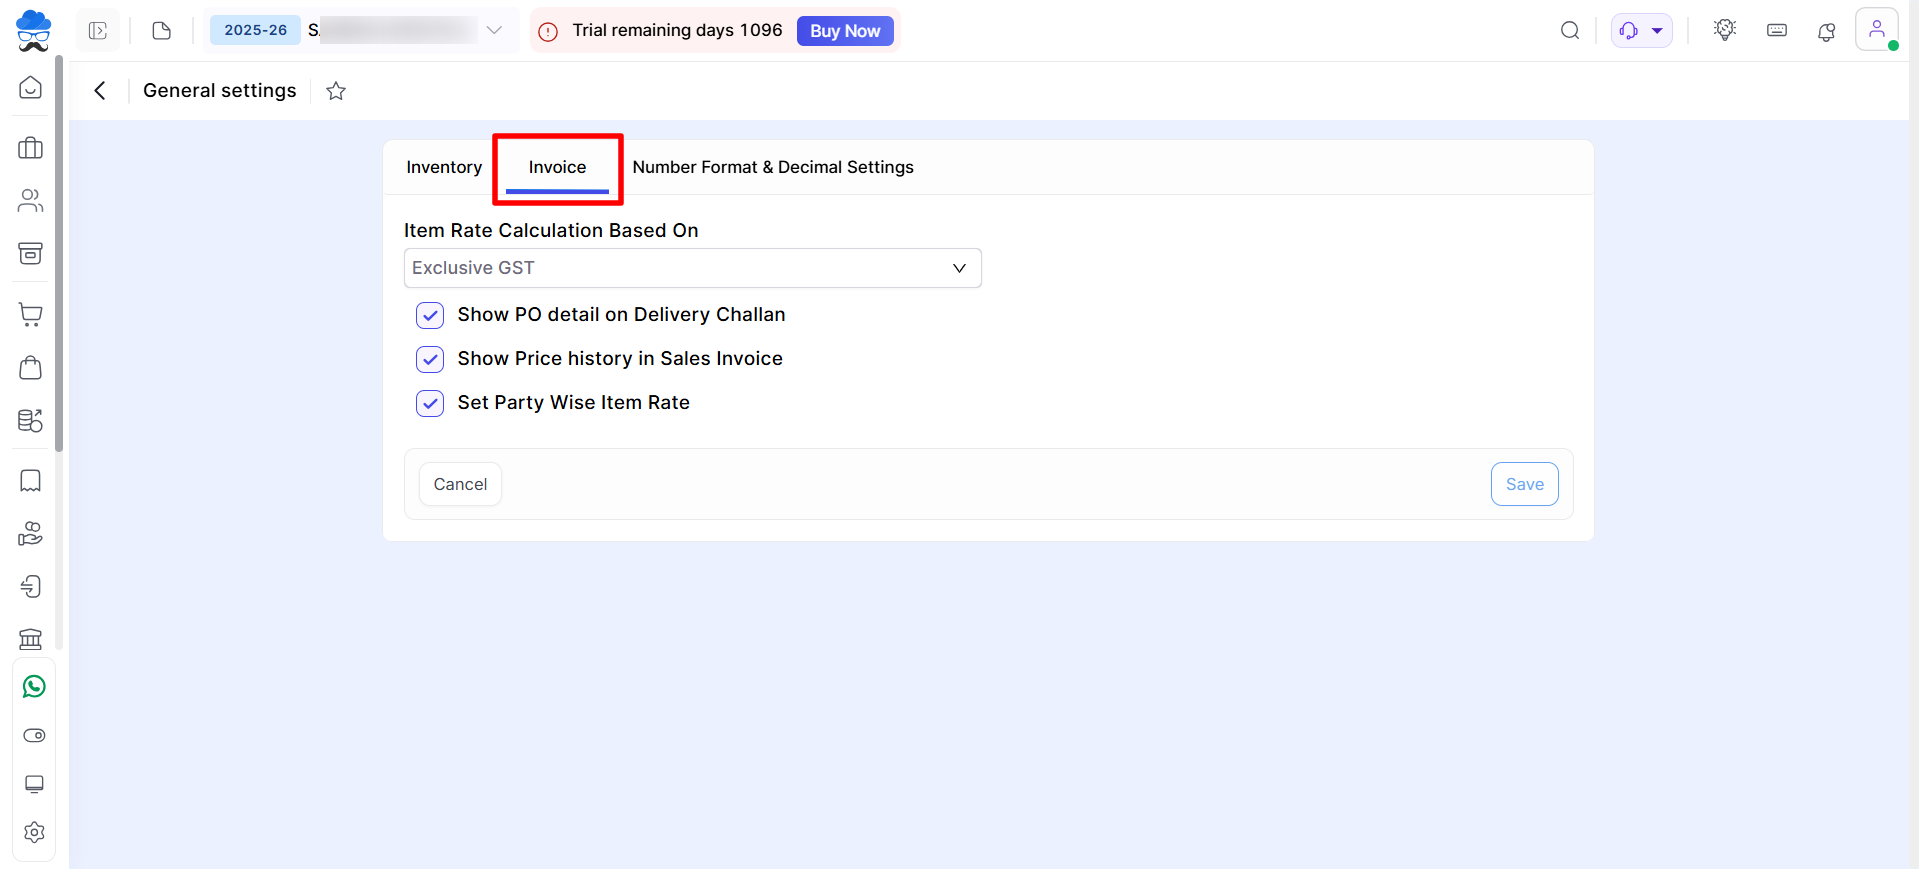Viewport: 1919px width, 869px height.
Task: Mark General settings as favorite with star
Action: 336,91
